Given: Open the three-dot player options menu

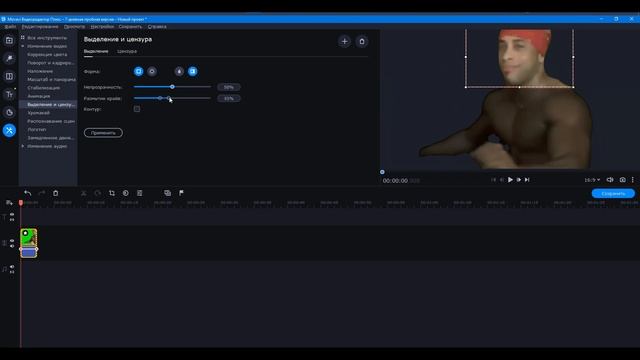Looking at the screenshot, I should pyautogui.click(x=633, y=180).
